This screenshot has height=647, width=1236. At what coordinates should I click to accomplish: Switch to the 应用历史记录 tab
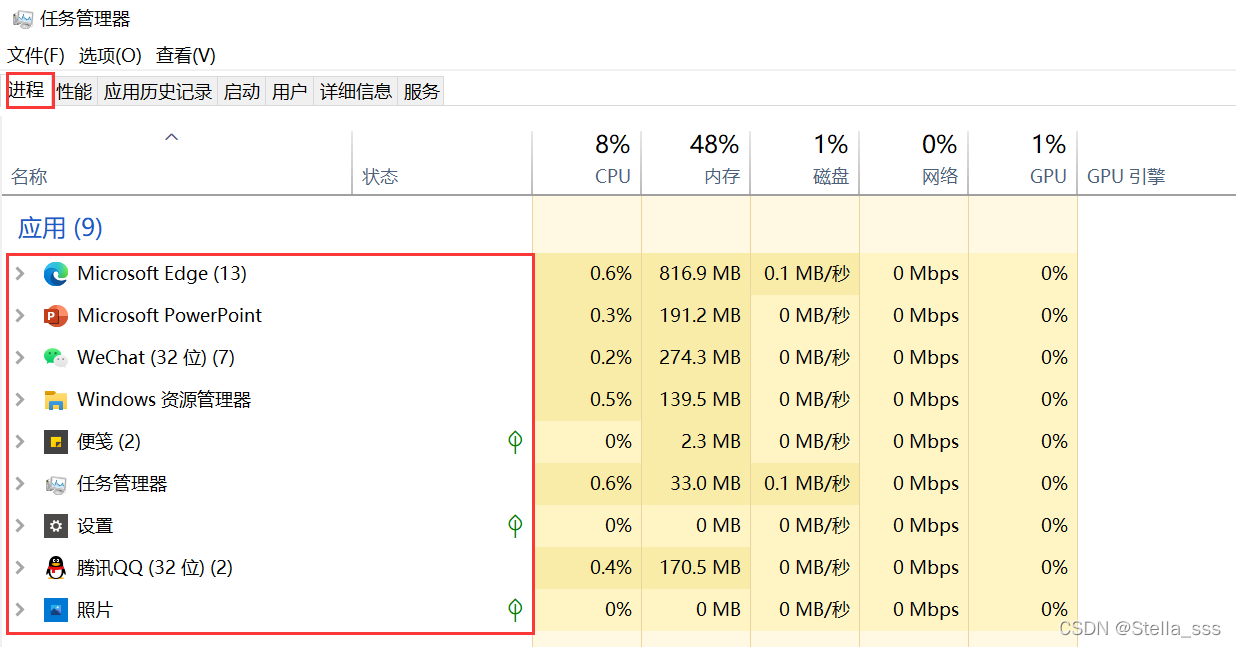click(158, 91)
